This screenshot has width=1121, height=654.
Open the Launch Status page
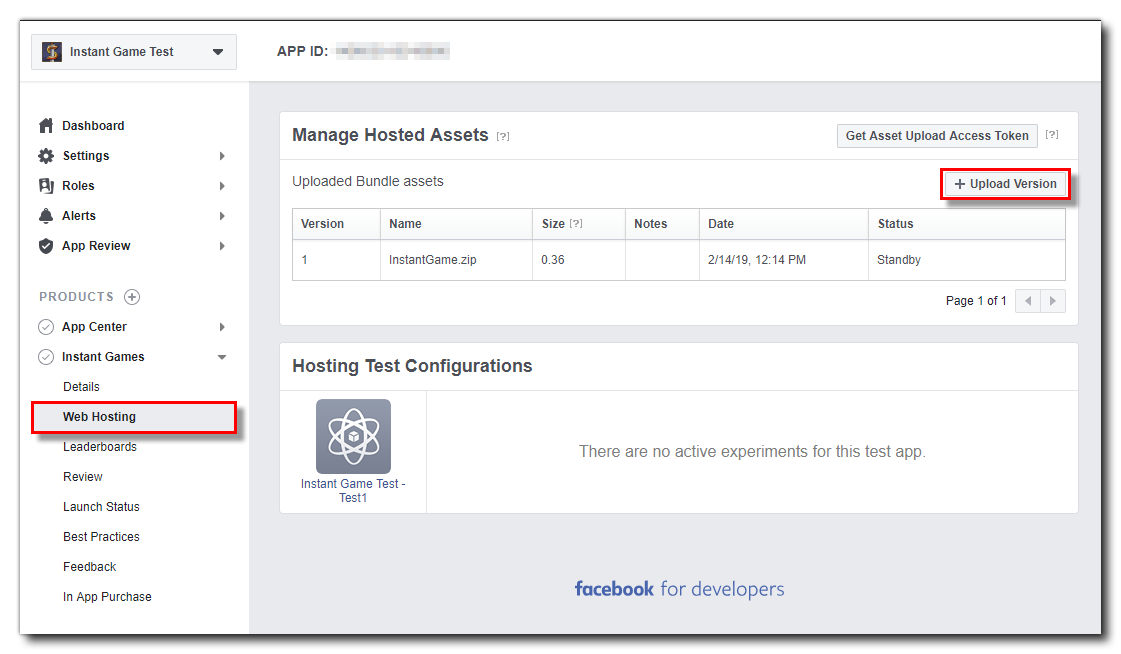(x=101, y=507)
